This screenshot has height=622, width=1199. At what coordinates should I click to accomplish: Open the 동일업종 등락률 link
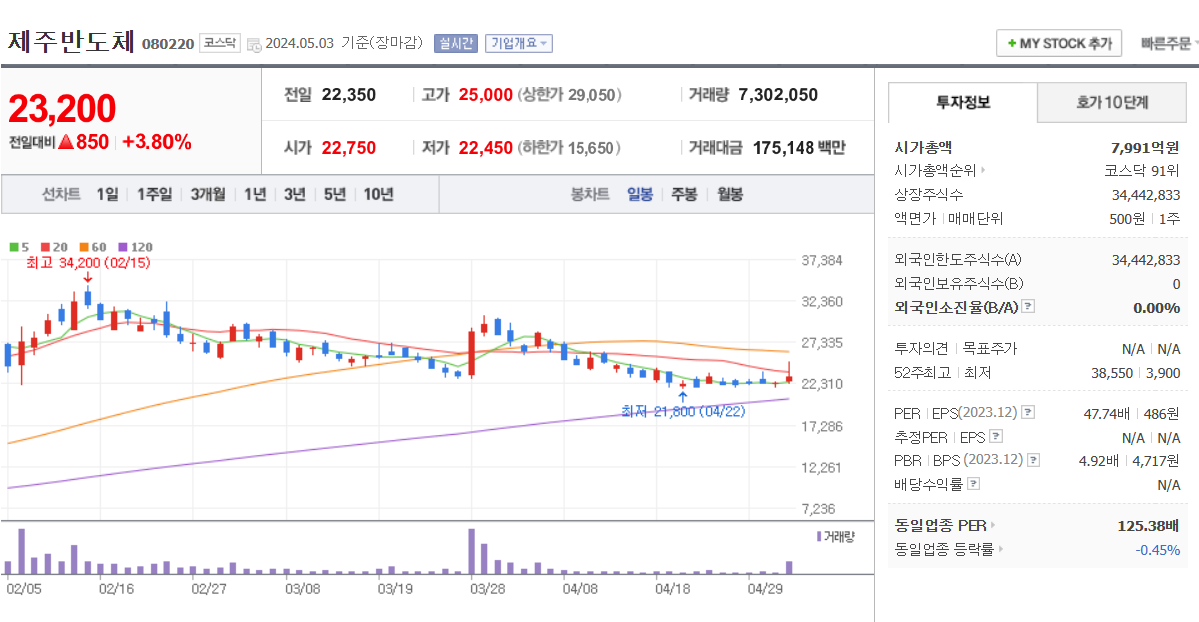pos(948,549)
